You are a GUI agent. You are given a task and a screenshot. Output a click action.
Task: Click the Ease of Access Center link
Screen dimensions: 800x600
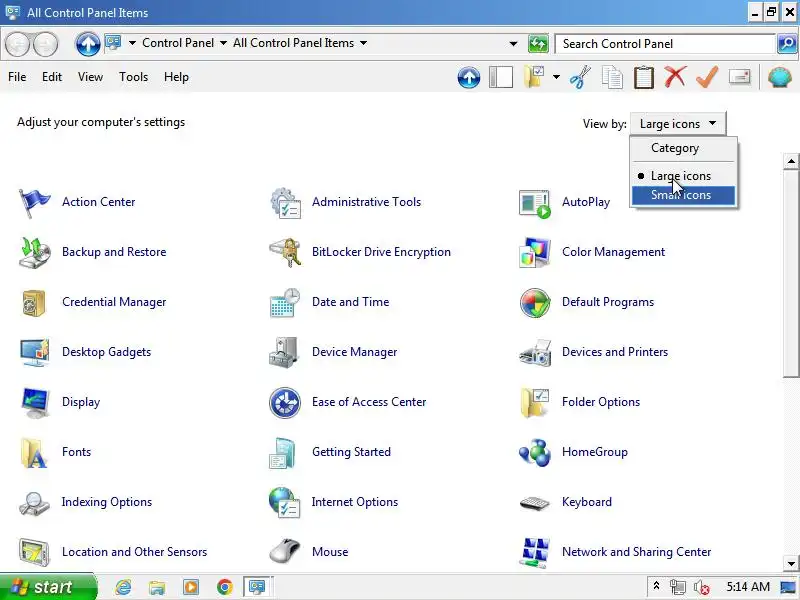pyautogui.click(x=369, y=402)
